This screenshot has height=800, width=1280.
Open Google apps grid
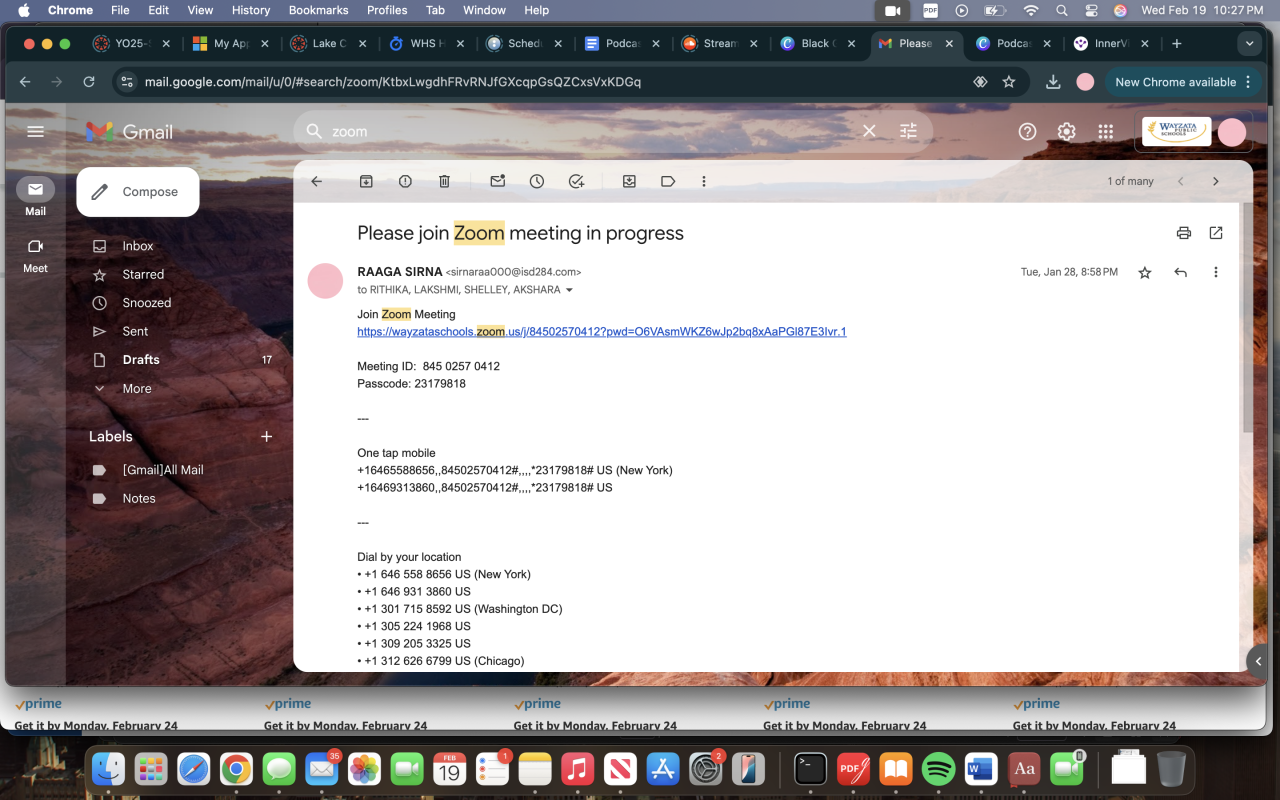pos(1106,131)
